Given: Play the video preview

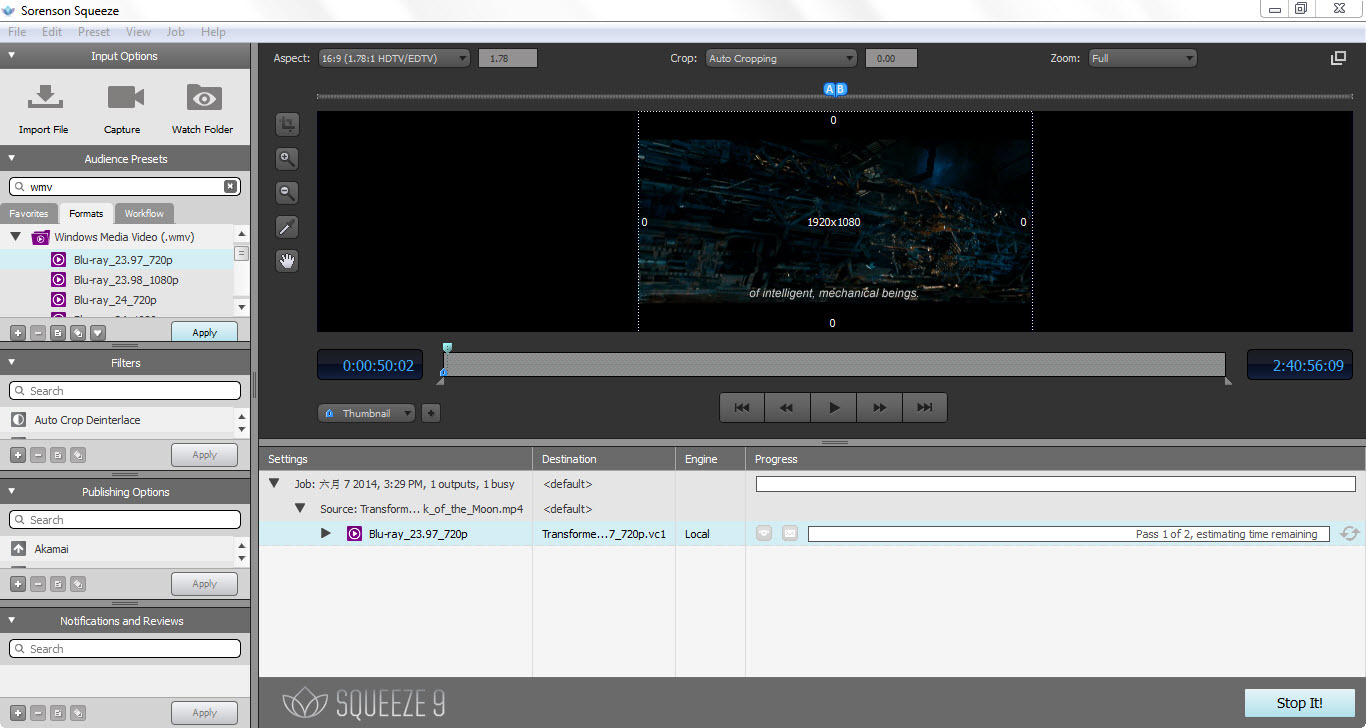Looking at the screenshot, I should (833, 408).
